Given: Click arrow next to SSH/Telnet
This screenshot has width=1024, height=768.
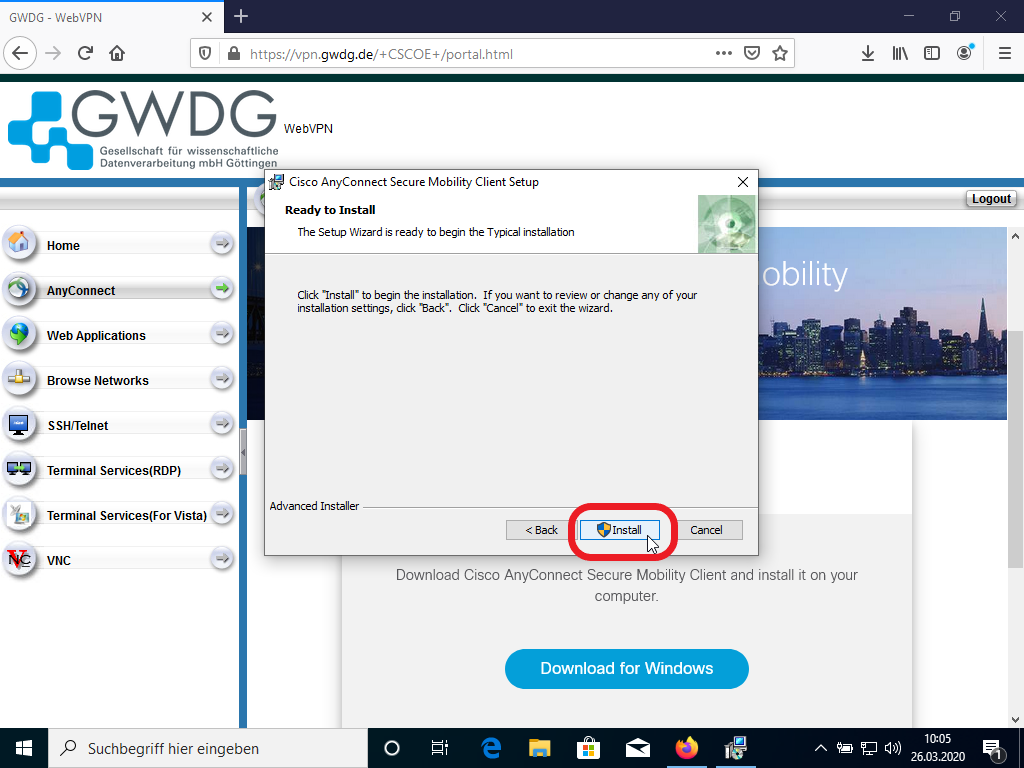Looking at the screenshot, I should [222, 424].
